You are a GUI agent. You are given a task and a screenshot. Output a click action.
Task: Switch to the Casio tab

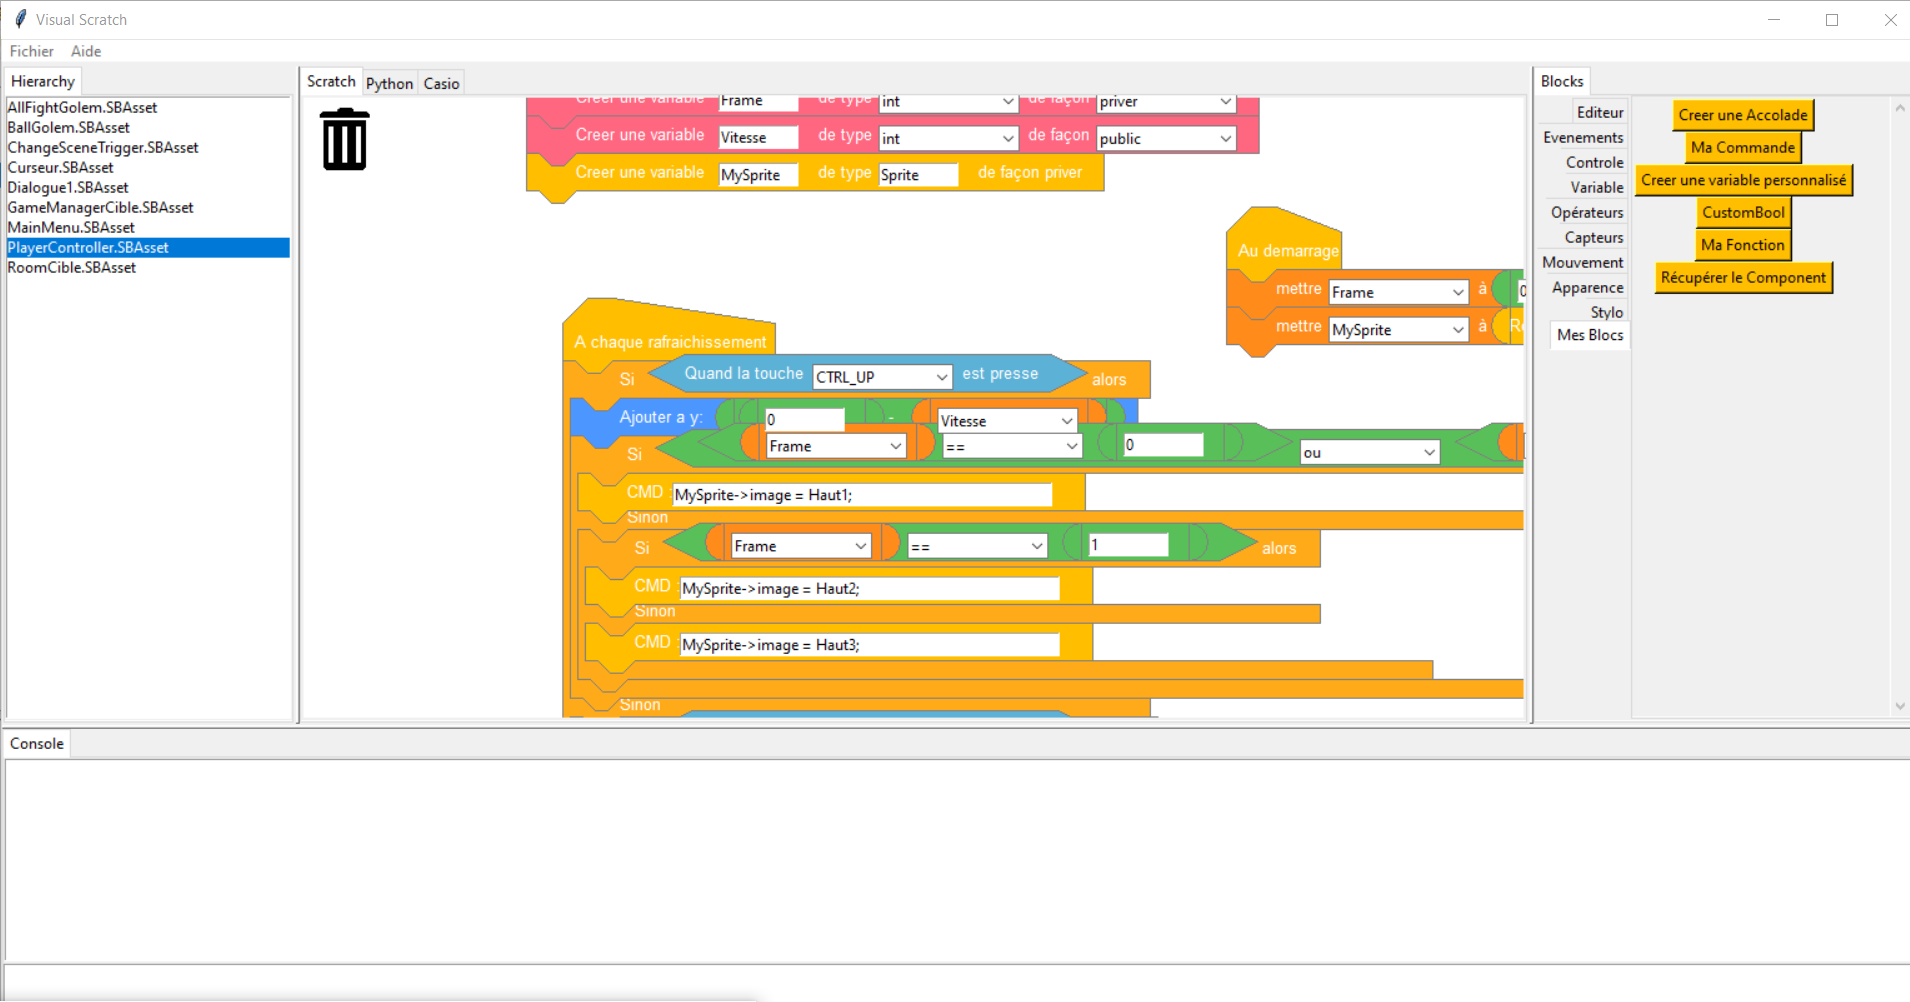pos(441,84)
